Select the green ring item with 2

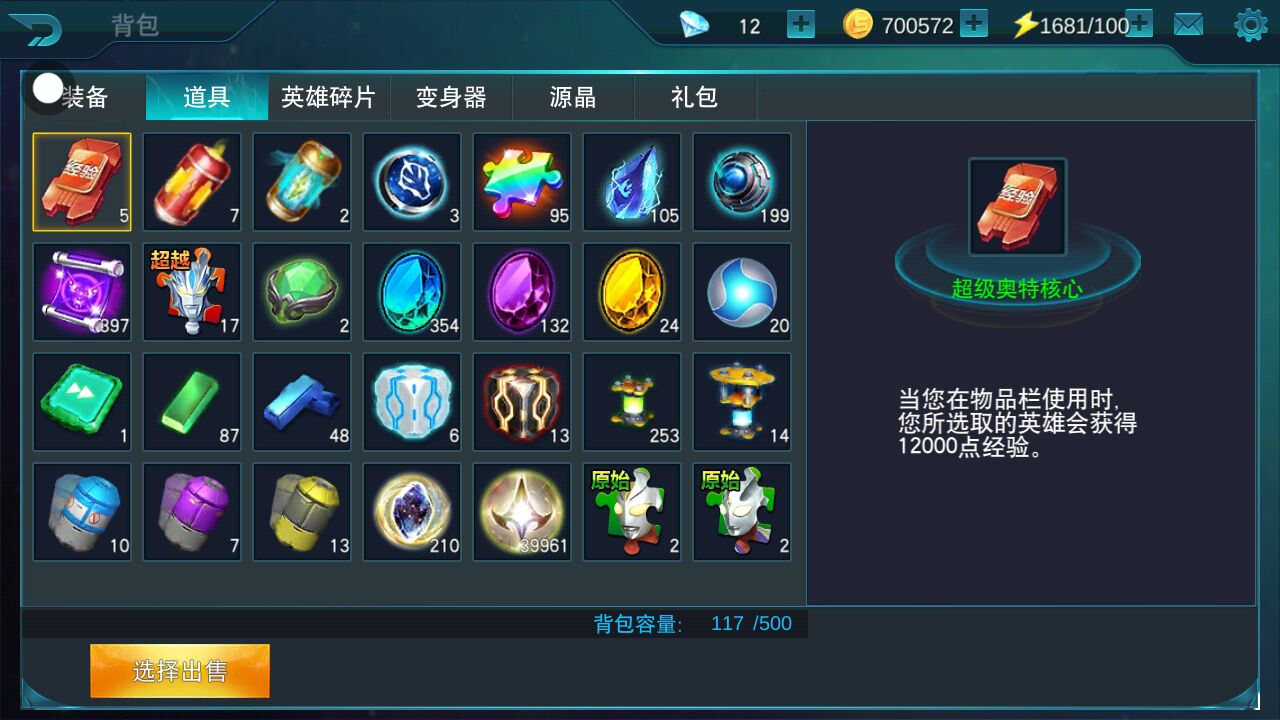[302, 292]
